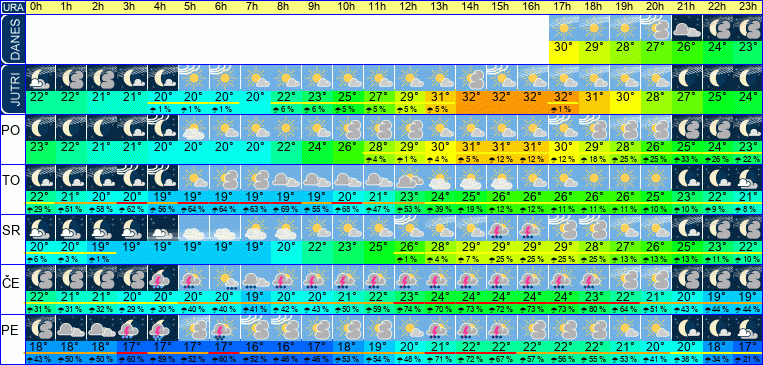763x365 pixels.
Task: Click the 80 % precipitation value in ČE row
Action: click(595, 309)
